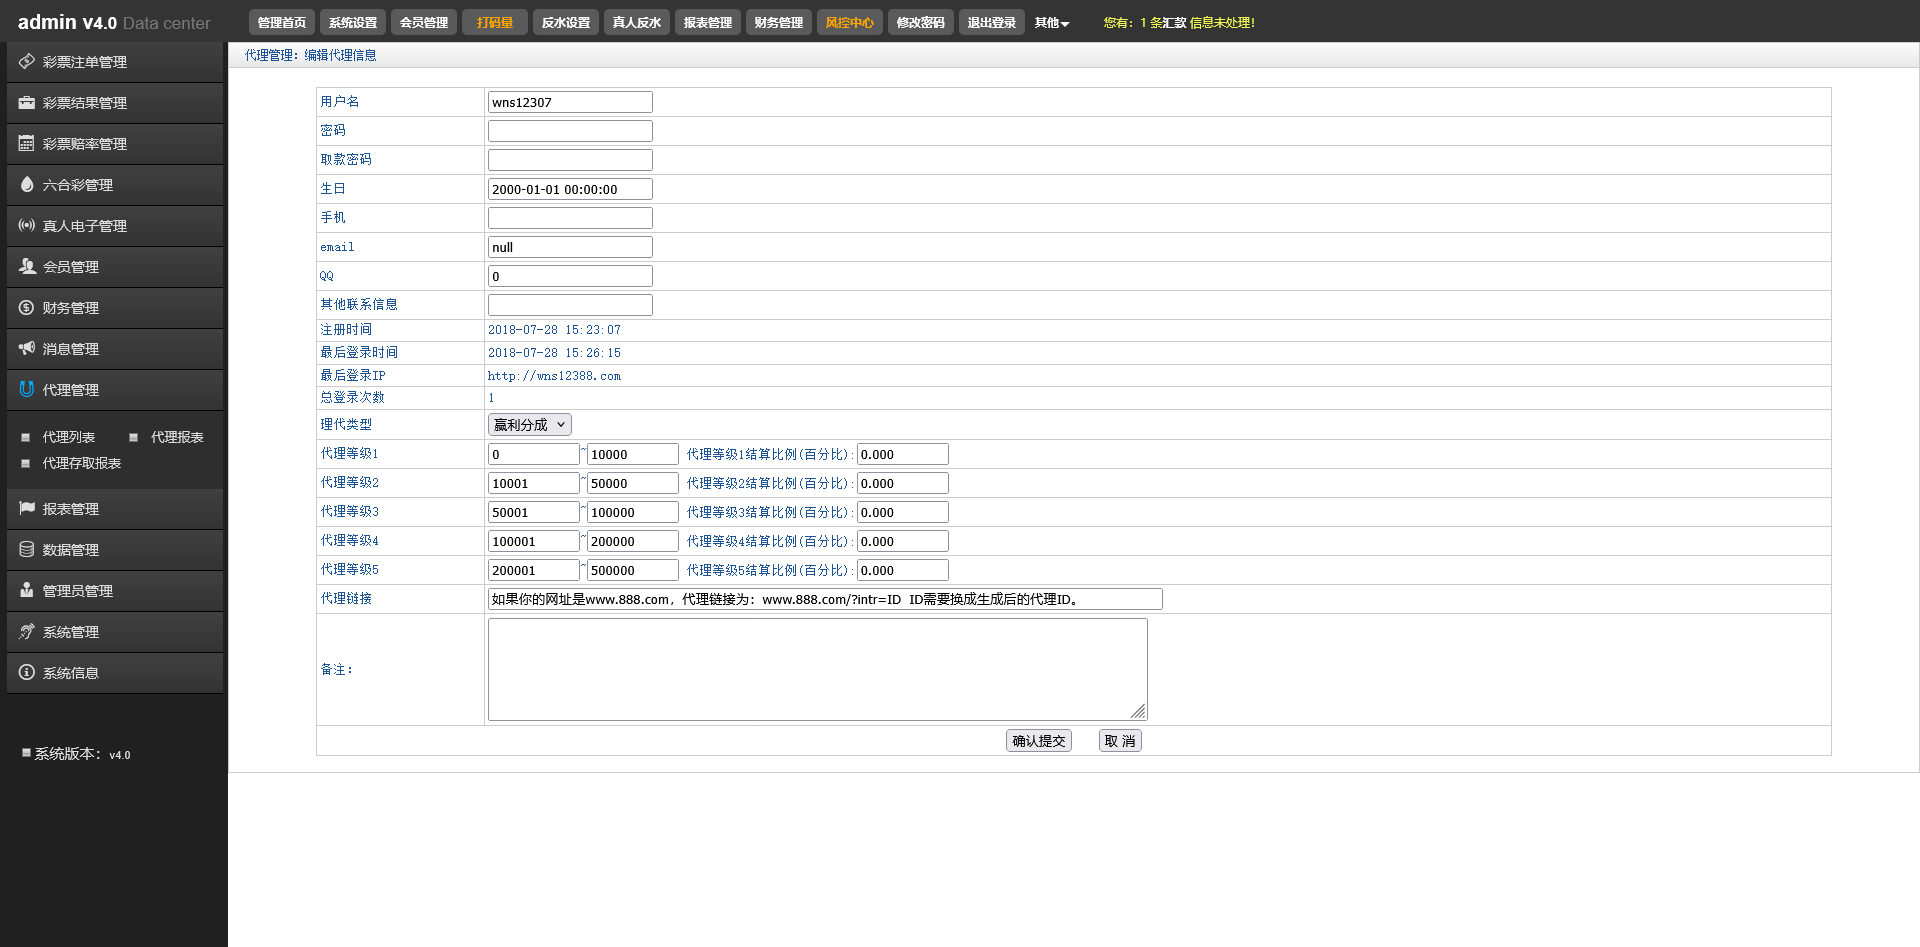Click the briefcase icon beside 彩票结果管理

coord(27,103)
